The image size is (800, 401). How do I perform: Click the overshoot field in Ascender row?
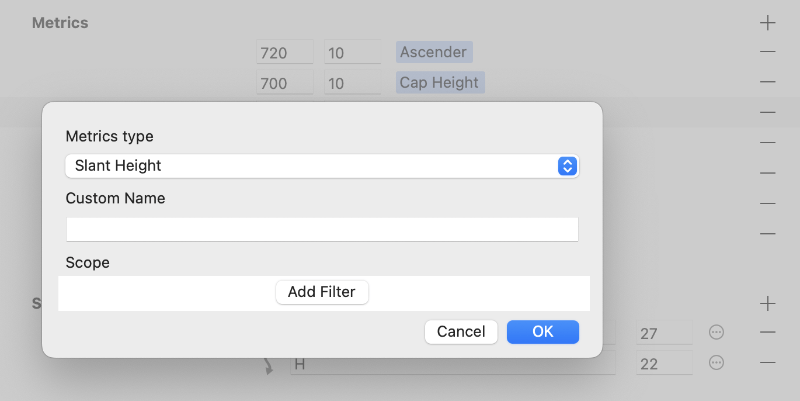click(x=352, y=52)
